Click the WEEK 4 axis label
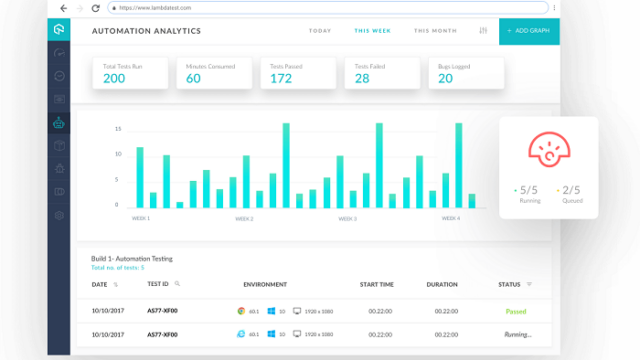 coord(451,218)
